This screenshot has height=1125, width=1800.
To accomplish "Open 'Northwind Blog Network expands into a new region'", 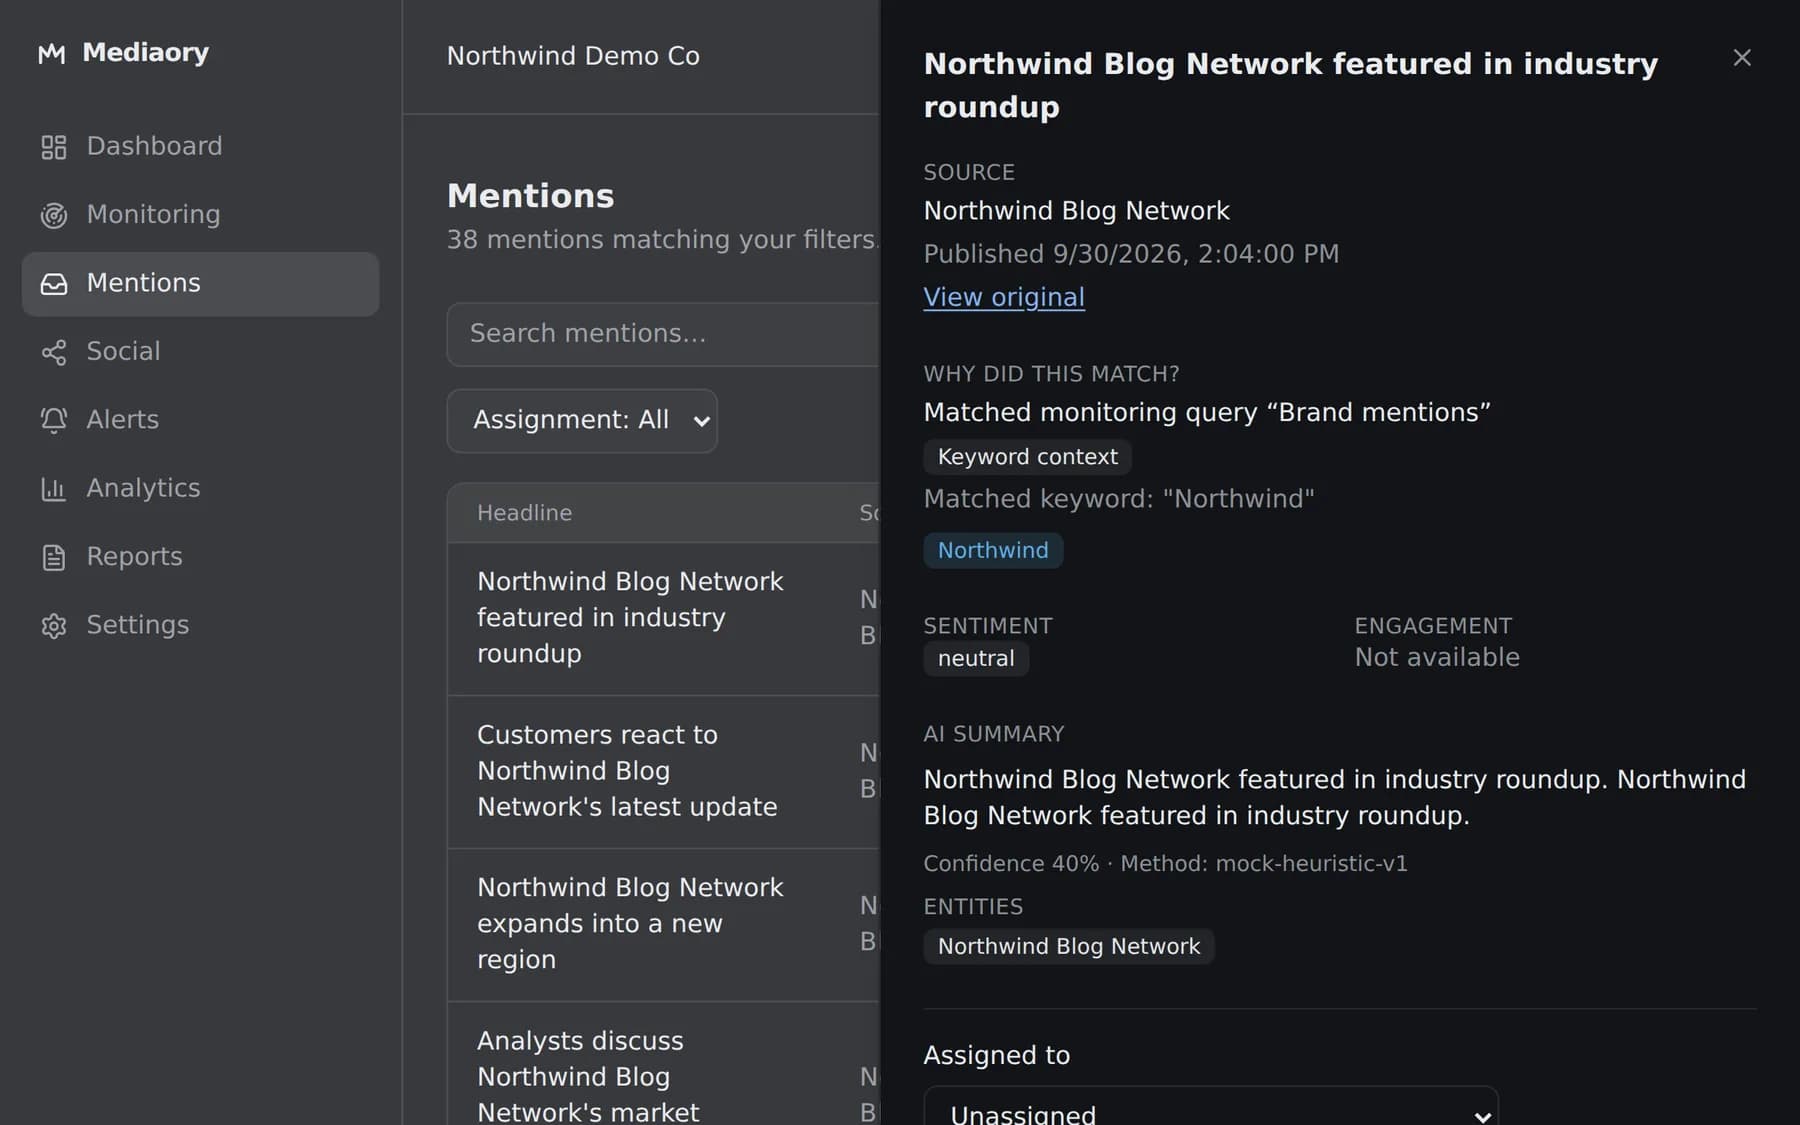I will pyautogui.click(x=663, y=925).
